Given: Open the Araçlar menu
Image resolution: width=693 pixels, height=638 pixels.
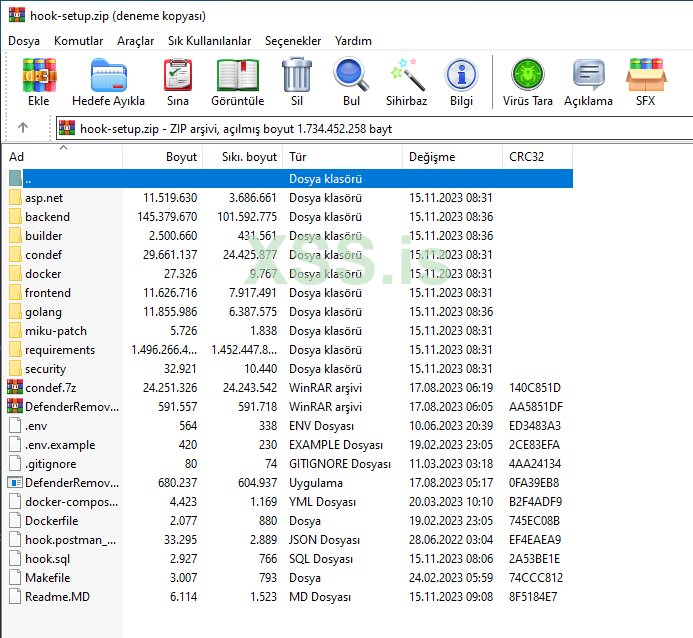Looking at the screenshot, I should click(x=135, y=41).
